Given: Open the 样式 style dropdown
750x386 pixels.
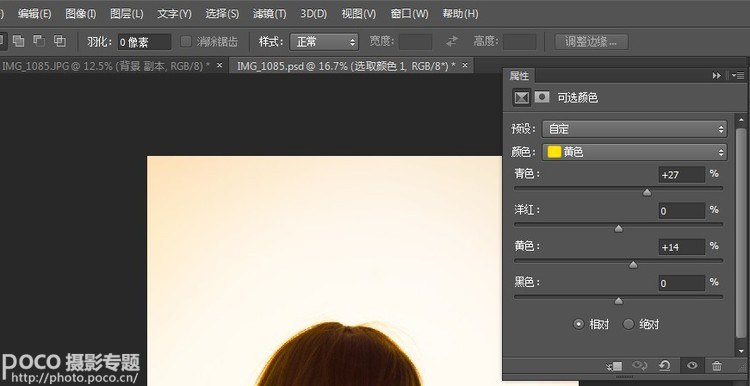Looking at the screenshot, I should pyautogui.click(x=324, y=42).
